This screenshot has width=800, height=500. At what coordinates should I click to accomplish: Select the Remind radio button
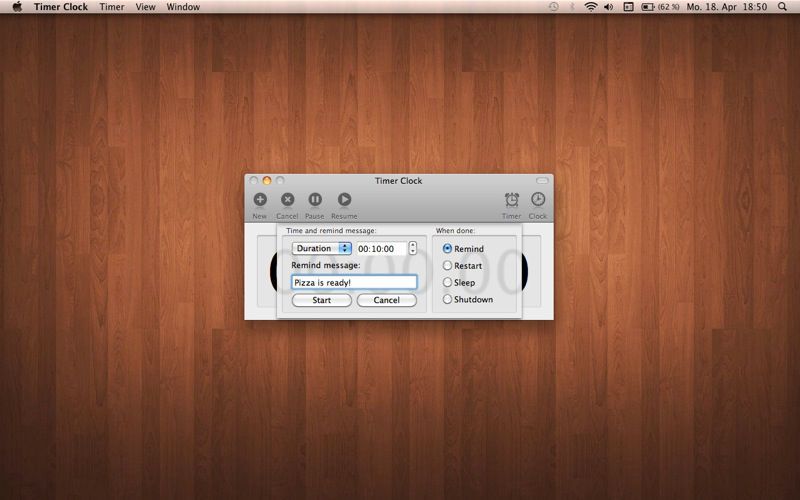[x=447, y=248]
